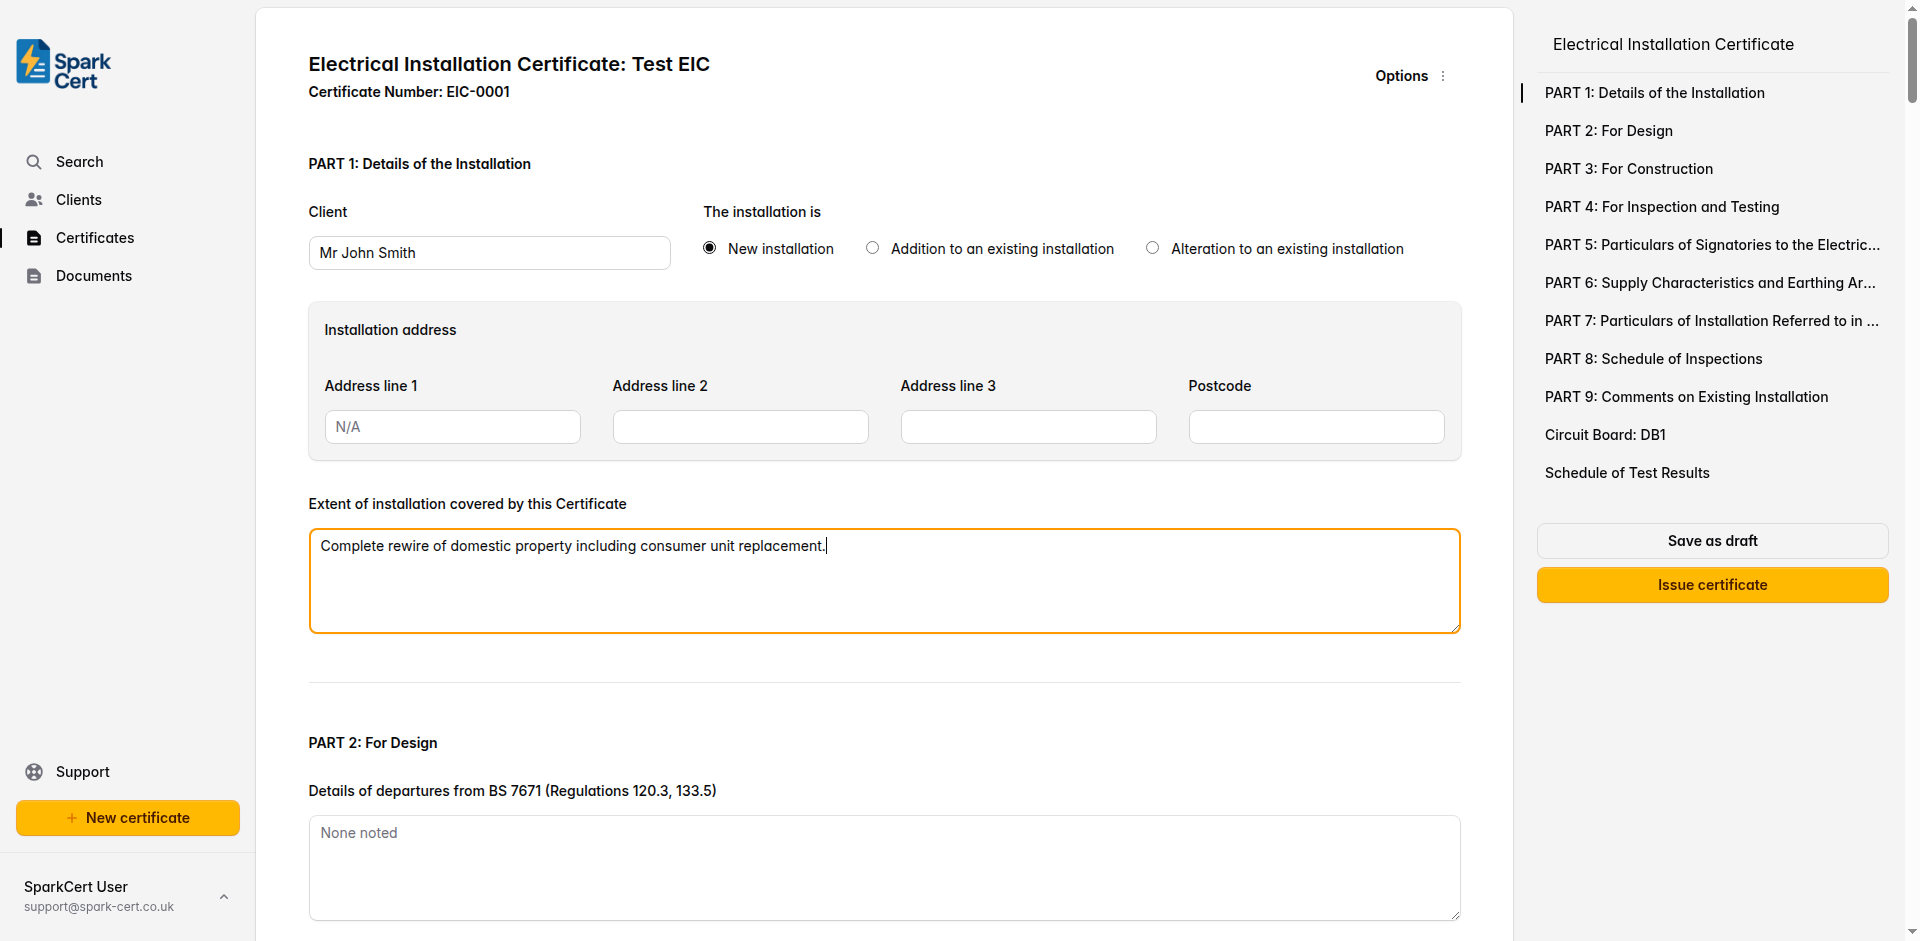Screen dimensions: 1920x941
Task: Collapse the SparkCert User account panel
Action: 224,896
